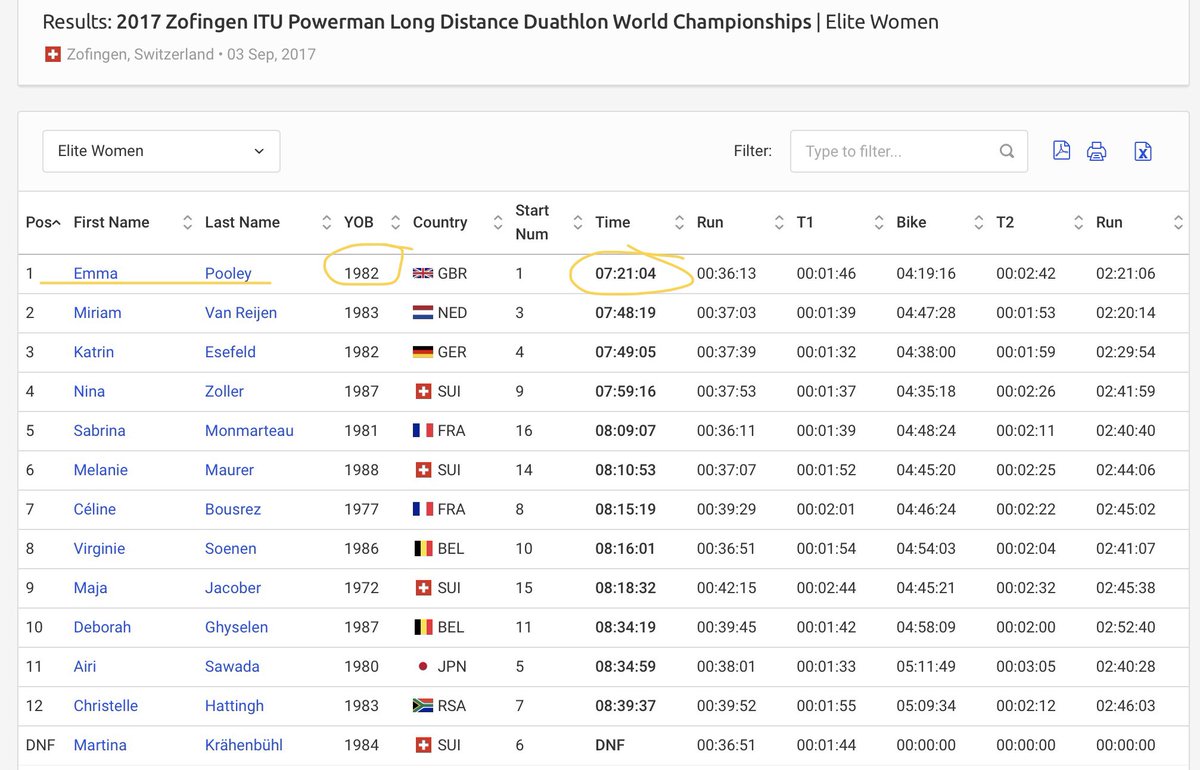Select finish time 07:48:19
This screenshot has width=1200, height=770.
click(625, 313)
